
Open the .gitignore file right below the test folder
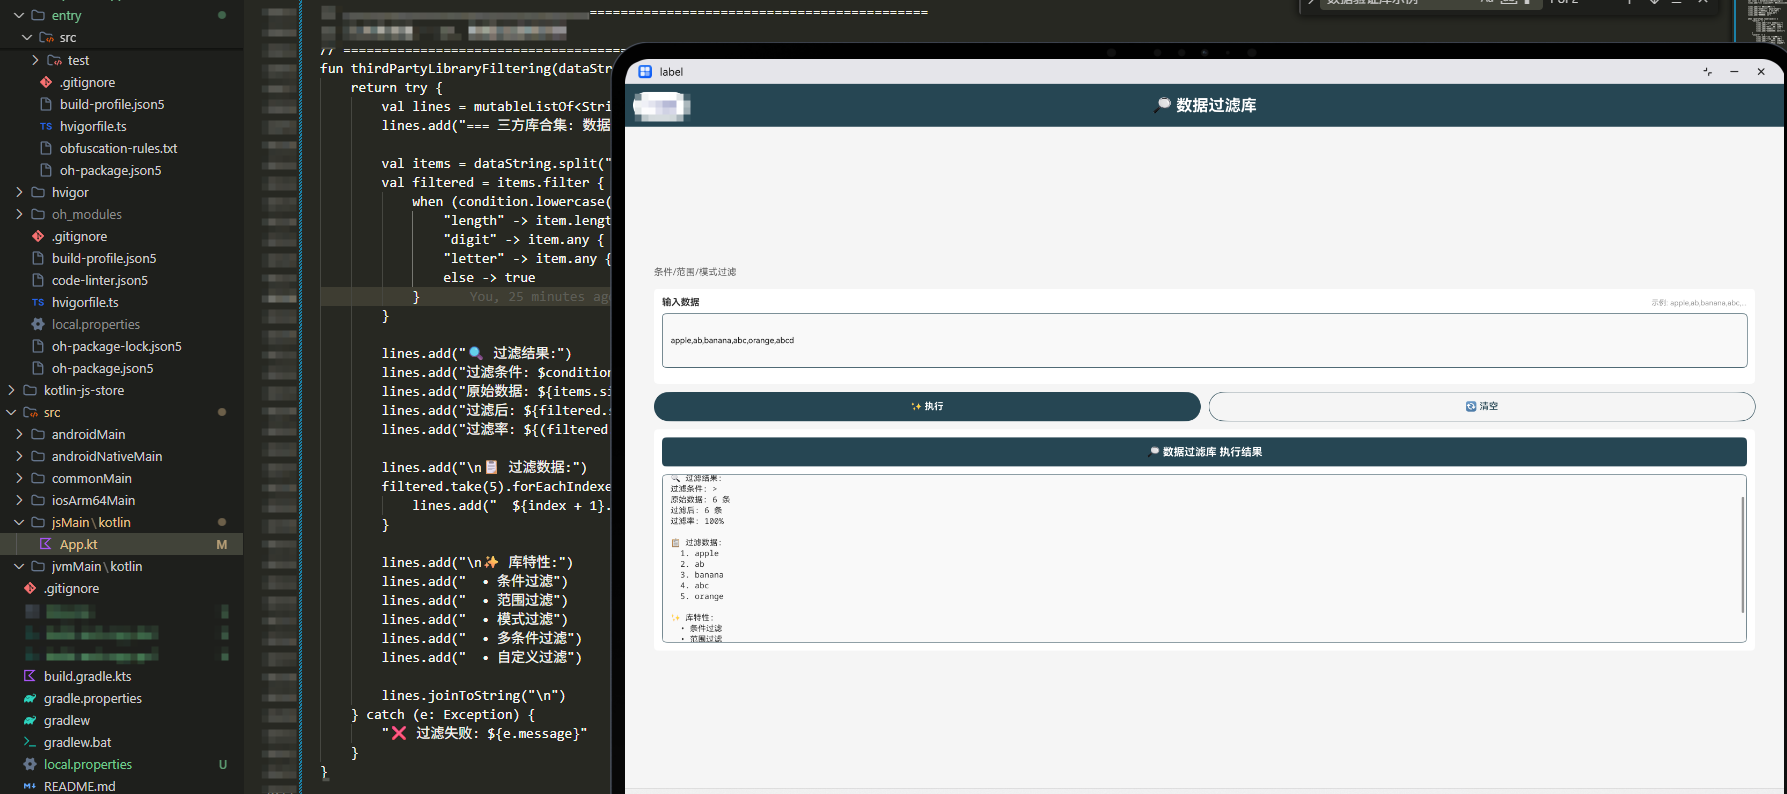[87, 82]
